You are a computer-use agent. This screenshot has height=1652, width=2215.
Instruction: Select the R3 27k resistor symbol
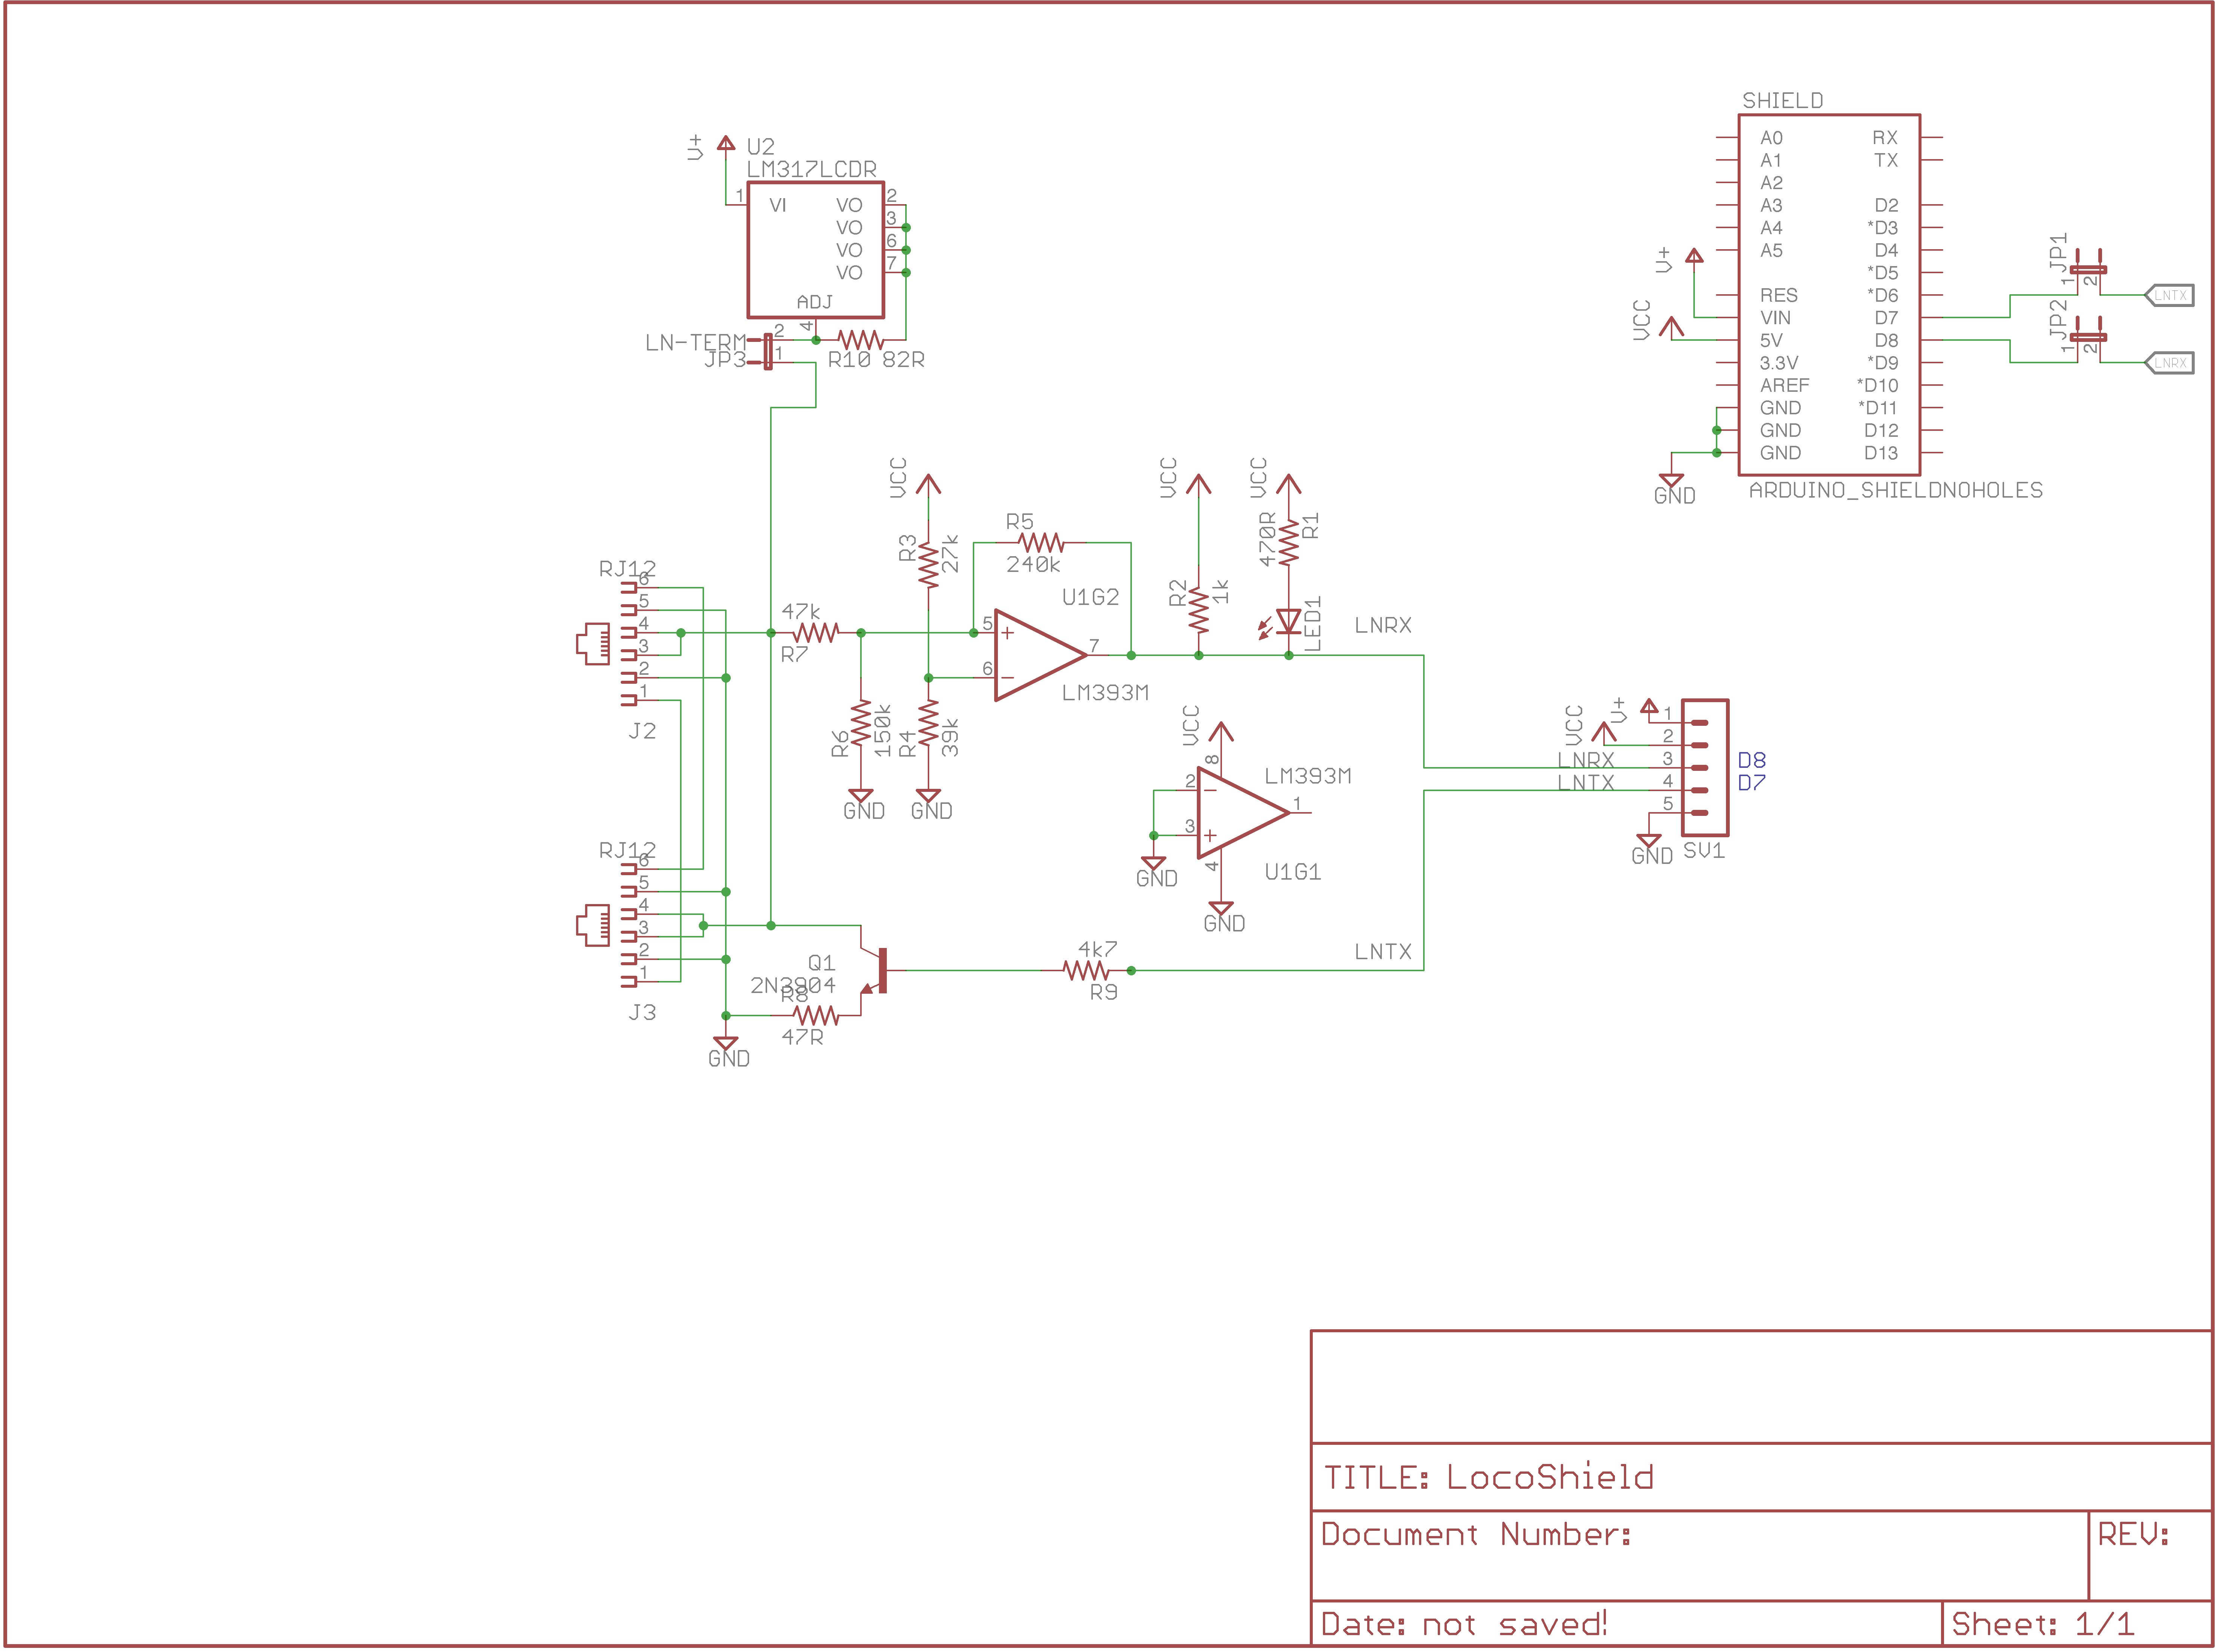point(929,565)
